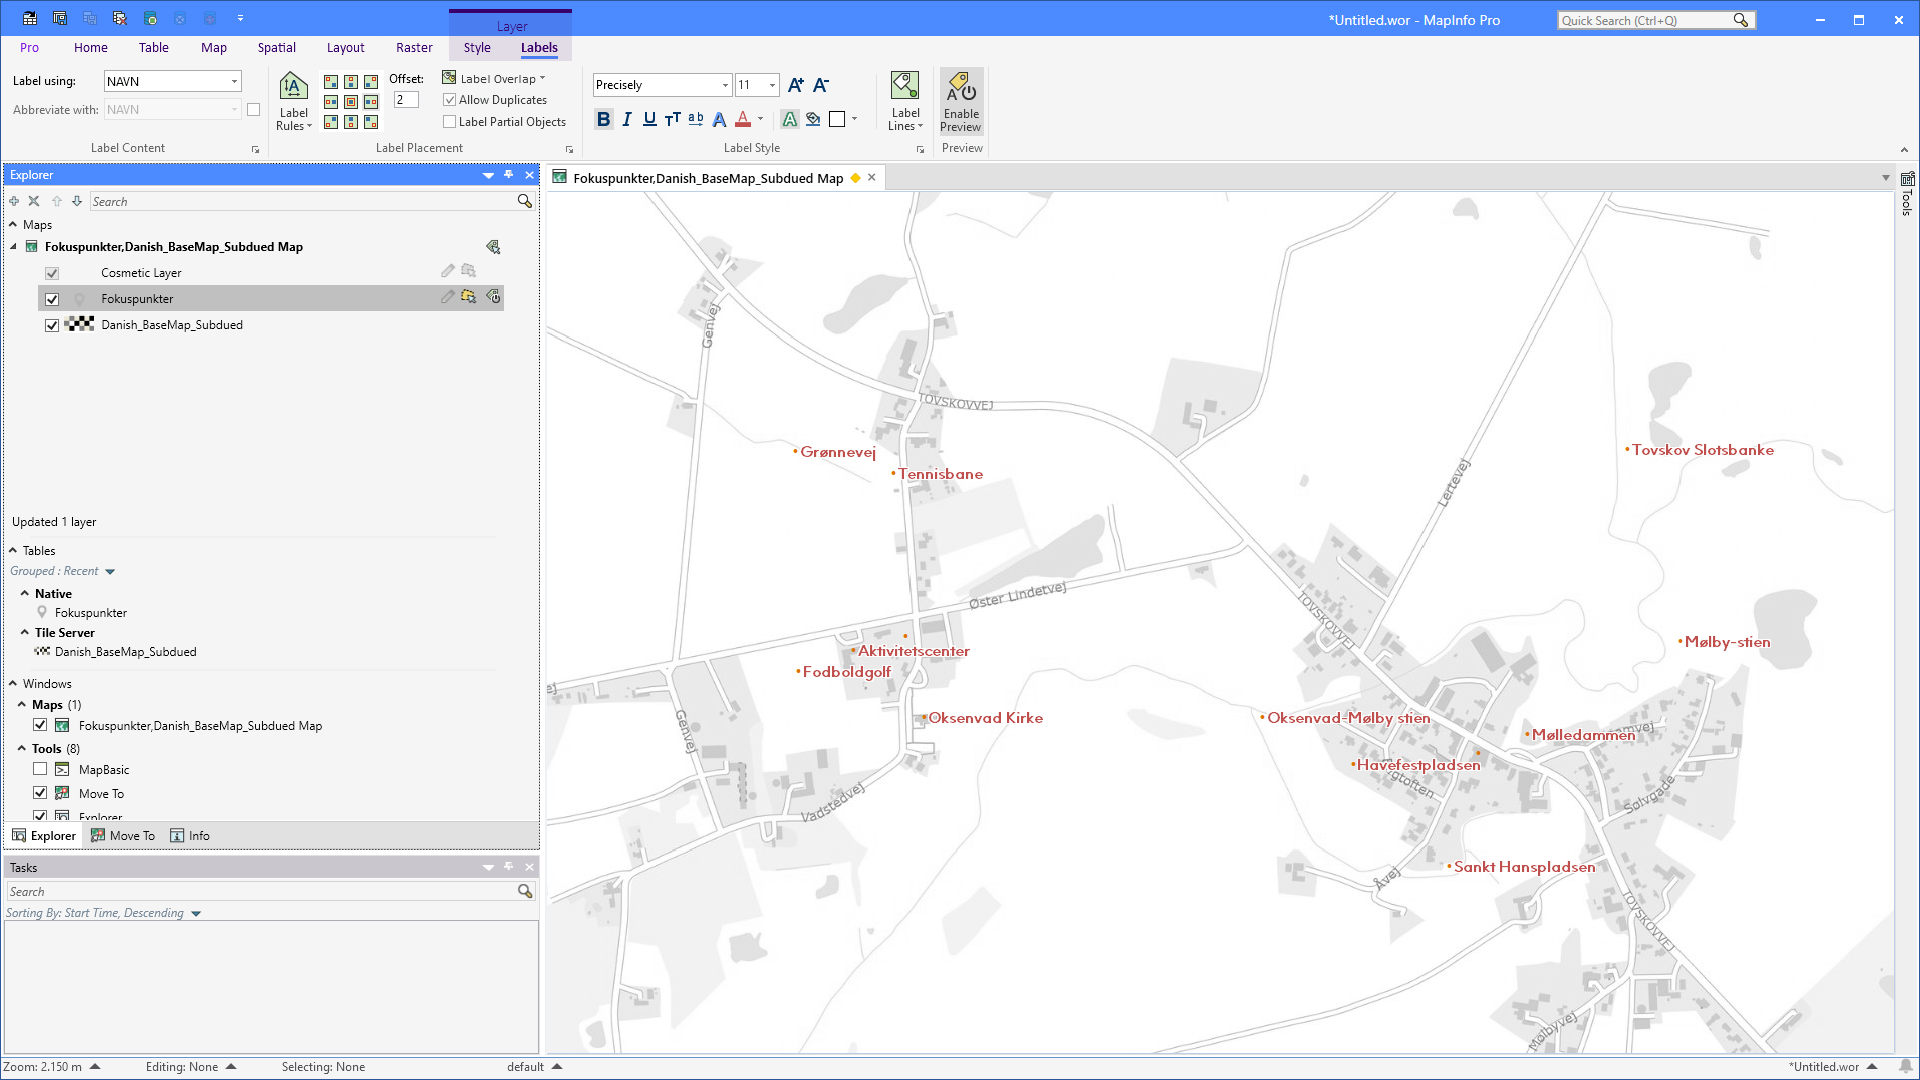The height and width of the screenshot is (1080, 1920).
Task: Enable the Label Partial Objects checkbox
Action: click(x=450, y=122)
